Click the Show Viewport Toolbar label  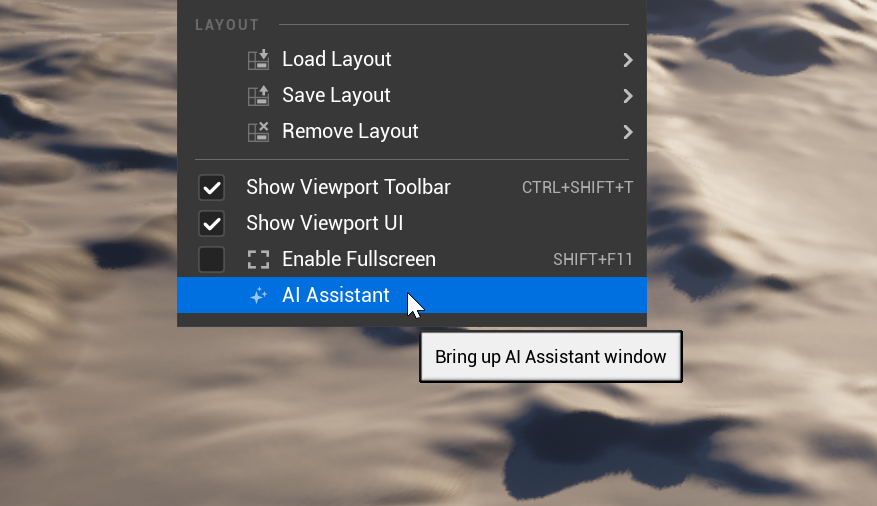(348, 187)
